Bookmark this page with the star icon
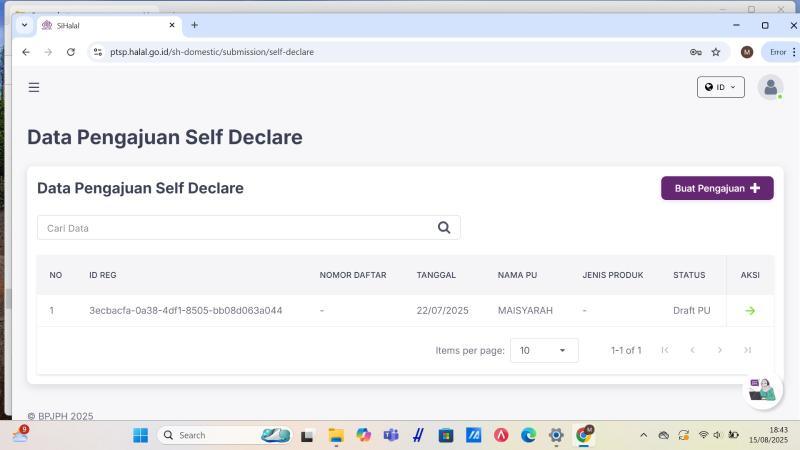This screenshot has width=800, height=450. pos(716,52)
